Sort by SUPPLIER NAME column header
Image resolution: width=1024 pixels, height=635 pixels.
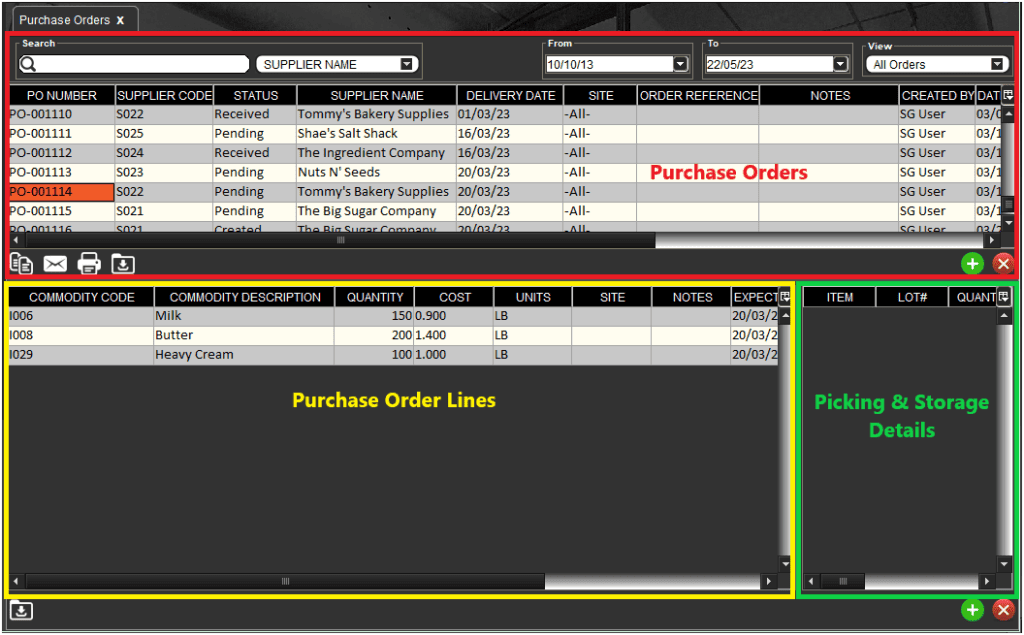point(377,95)
